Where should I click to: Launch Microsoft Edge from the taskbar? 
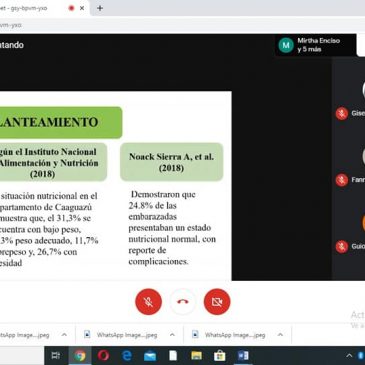127,356
